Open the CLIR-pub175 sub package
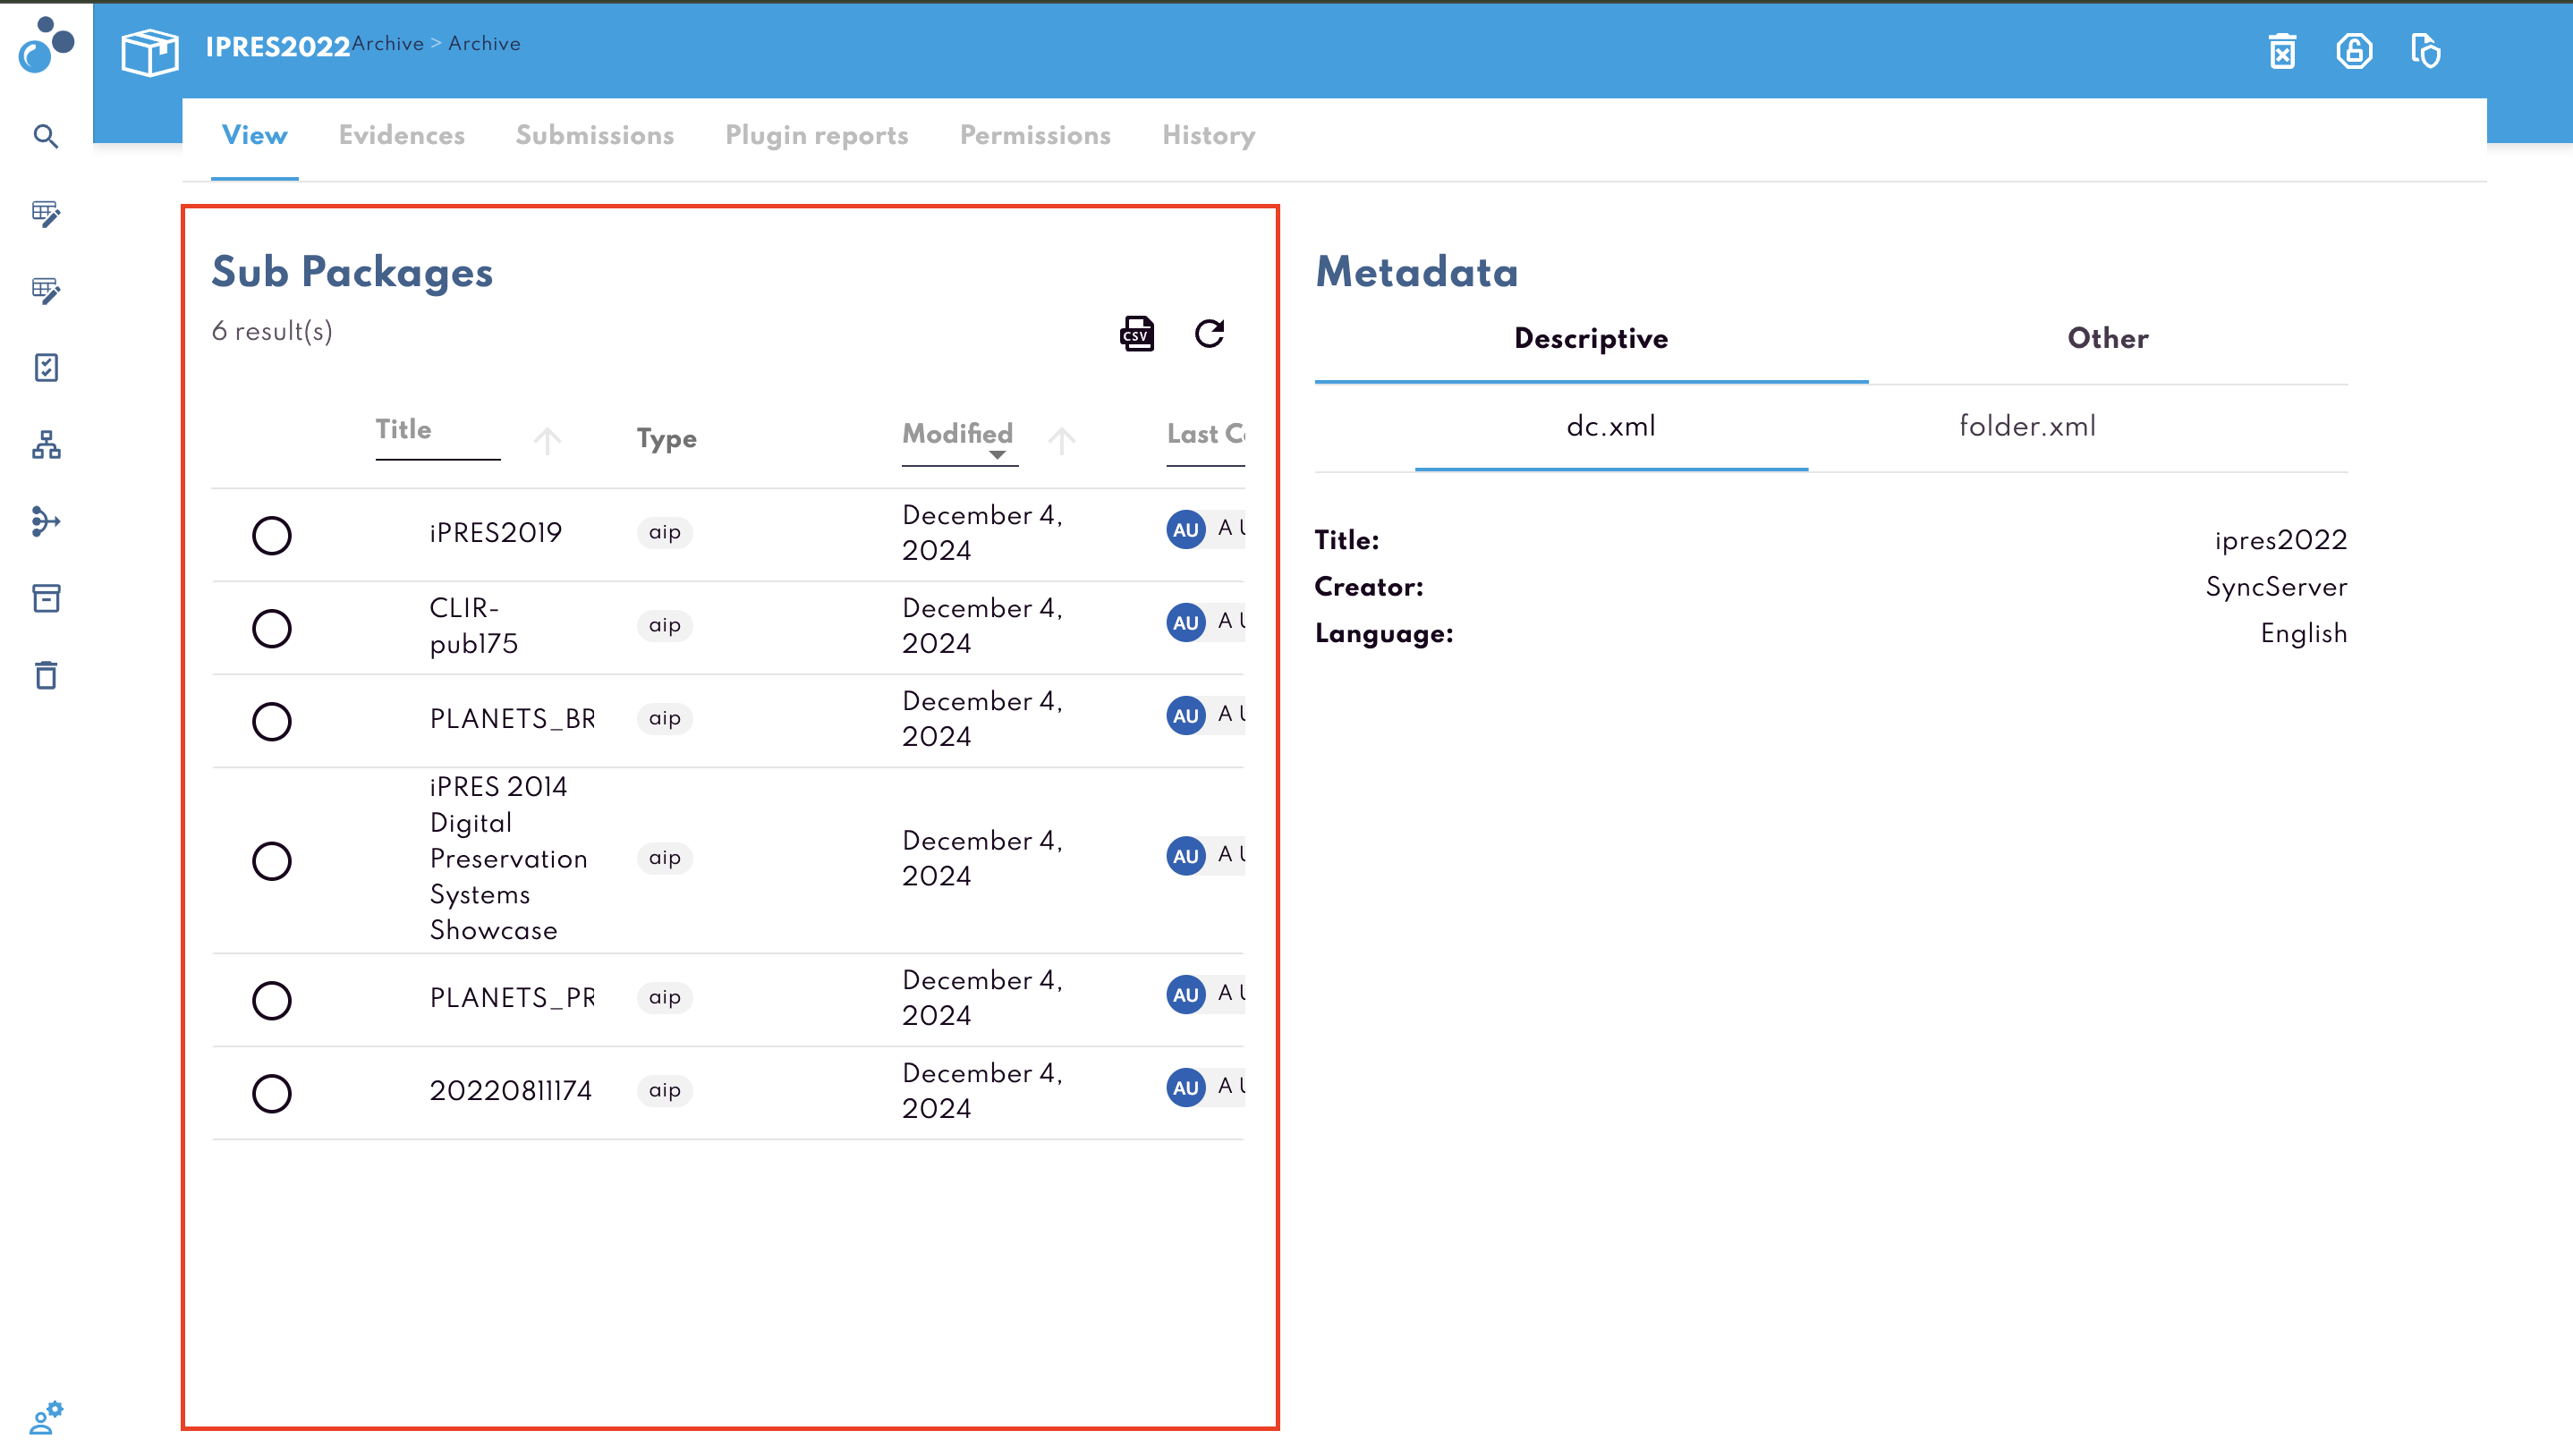This screenshot has height=1456, width=2573. click(474, 626)
